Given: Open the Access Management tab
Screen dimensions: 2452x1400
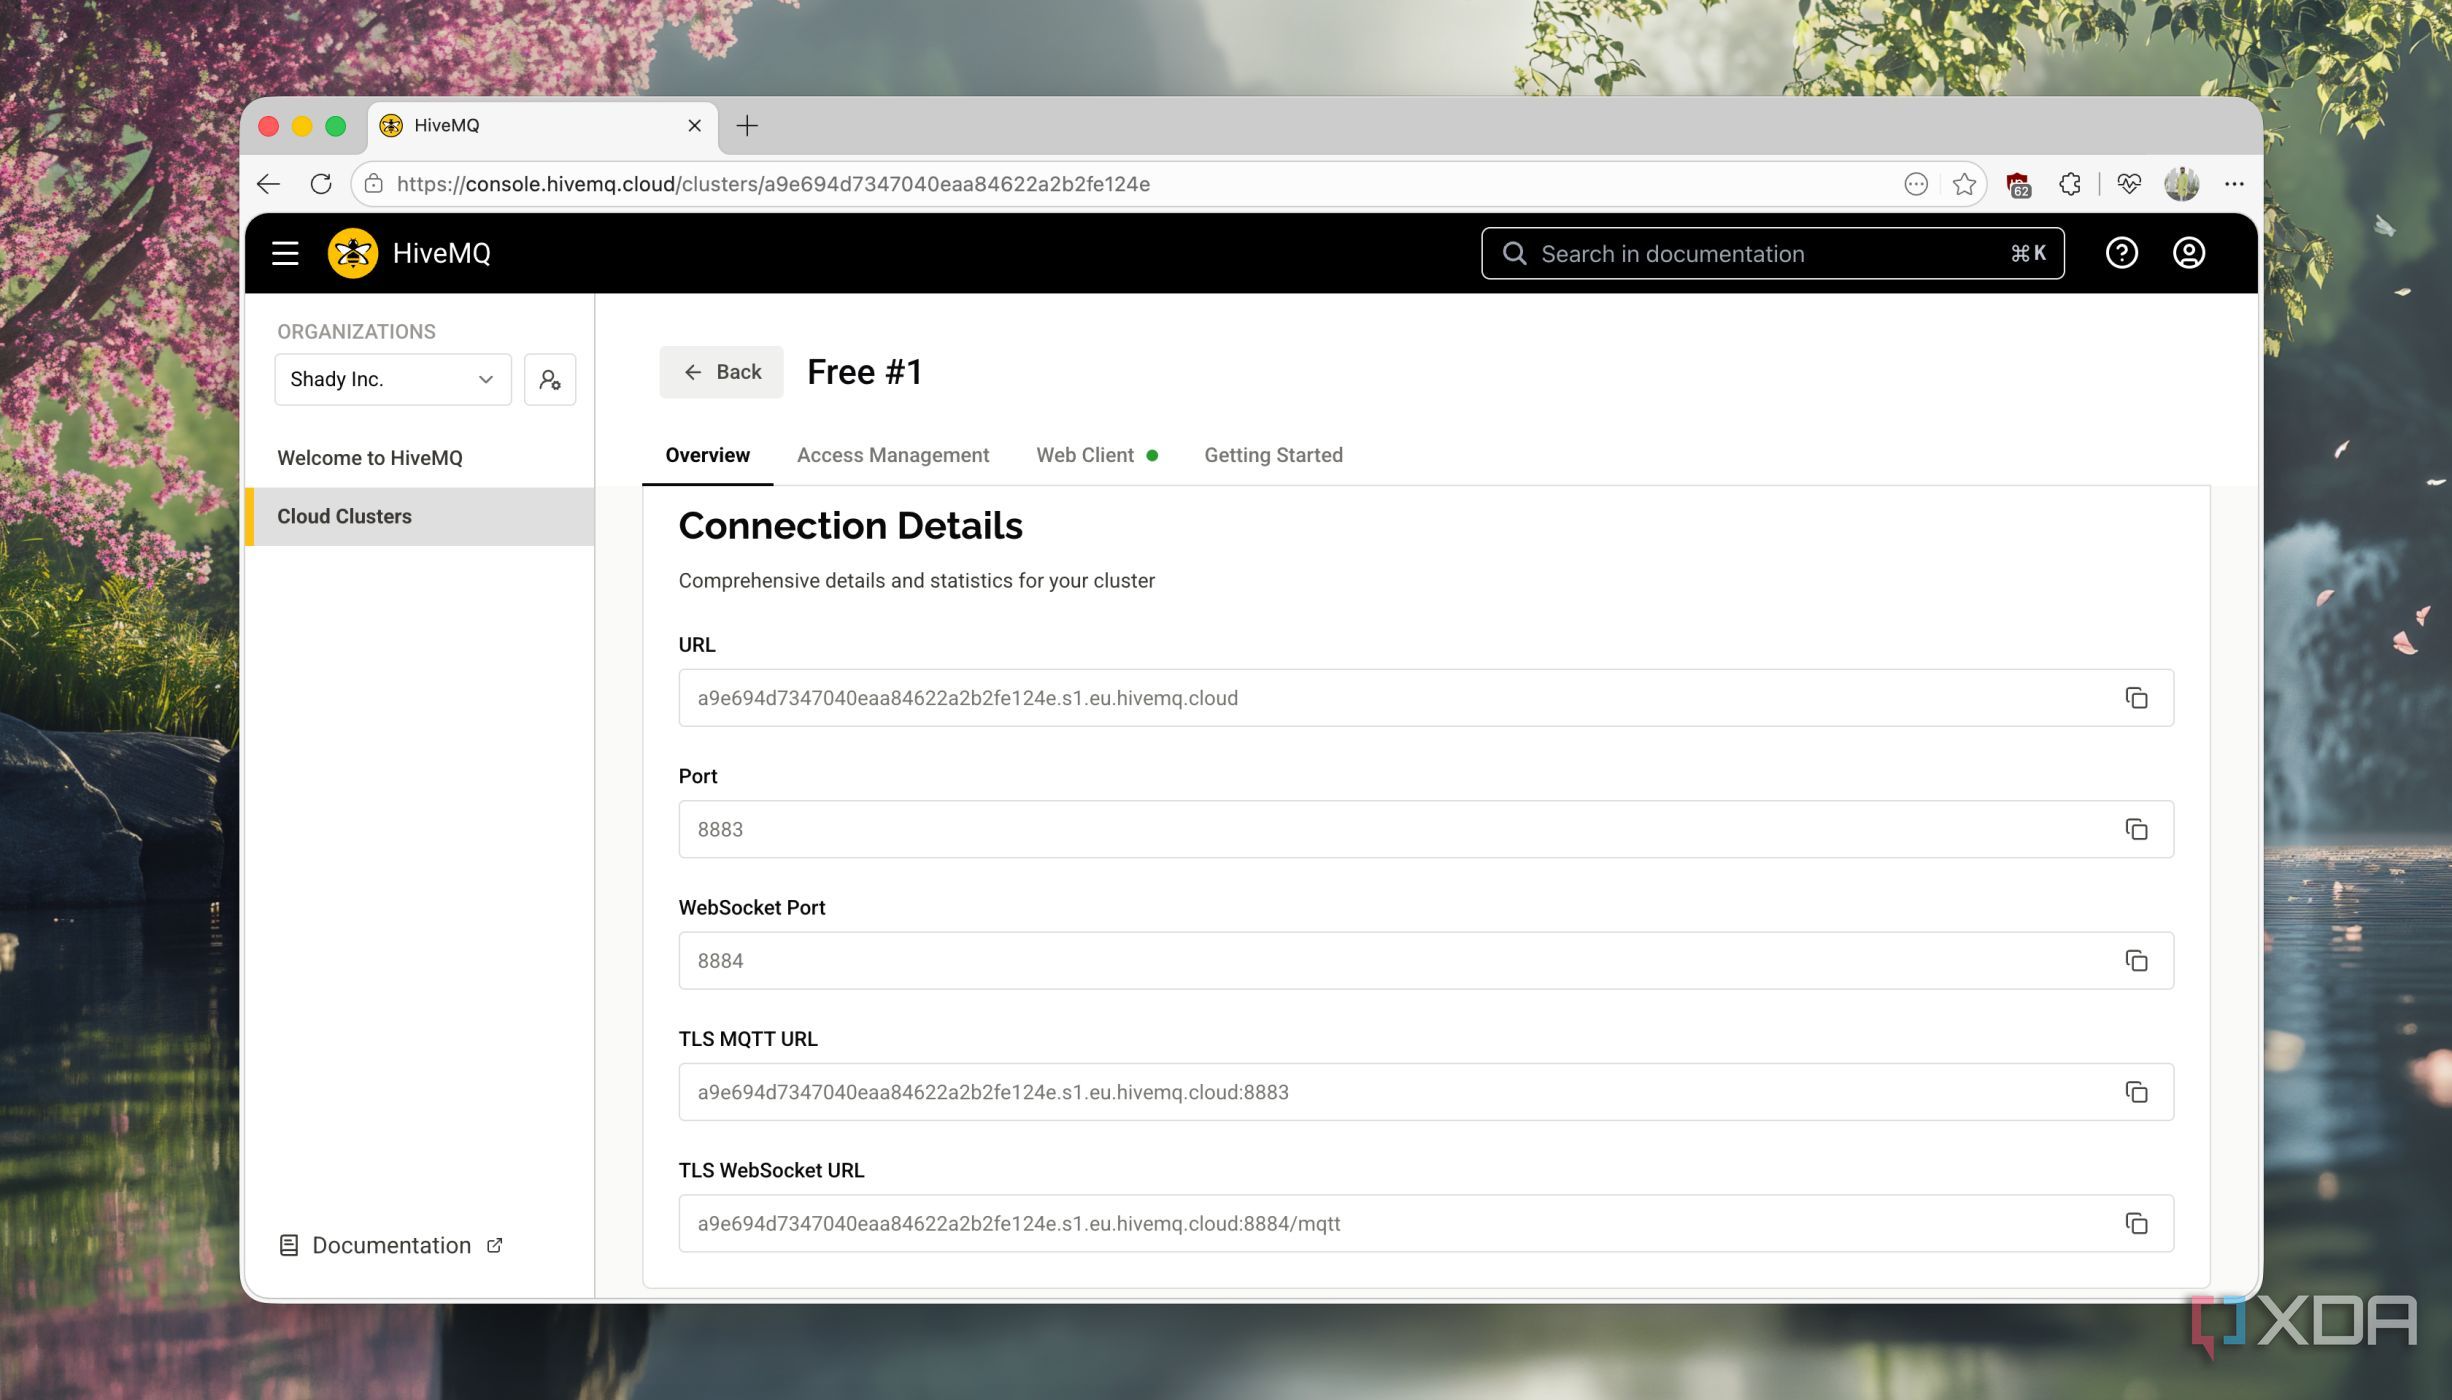Looking at the screenshot, I should click(x=892, y=456).
